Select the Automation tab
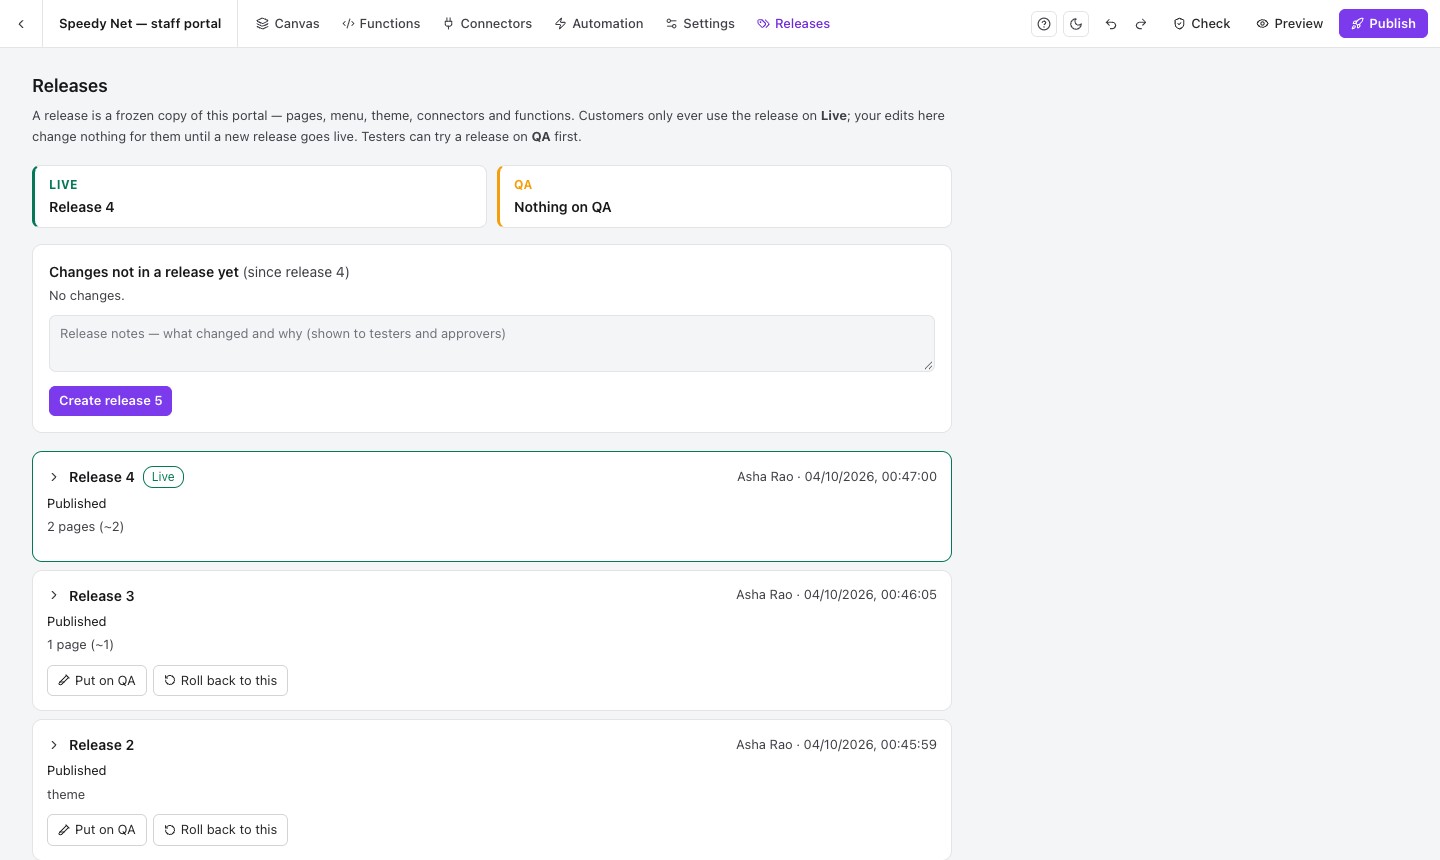 click(599, 24)
